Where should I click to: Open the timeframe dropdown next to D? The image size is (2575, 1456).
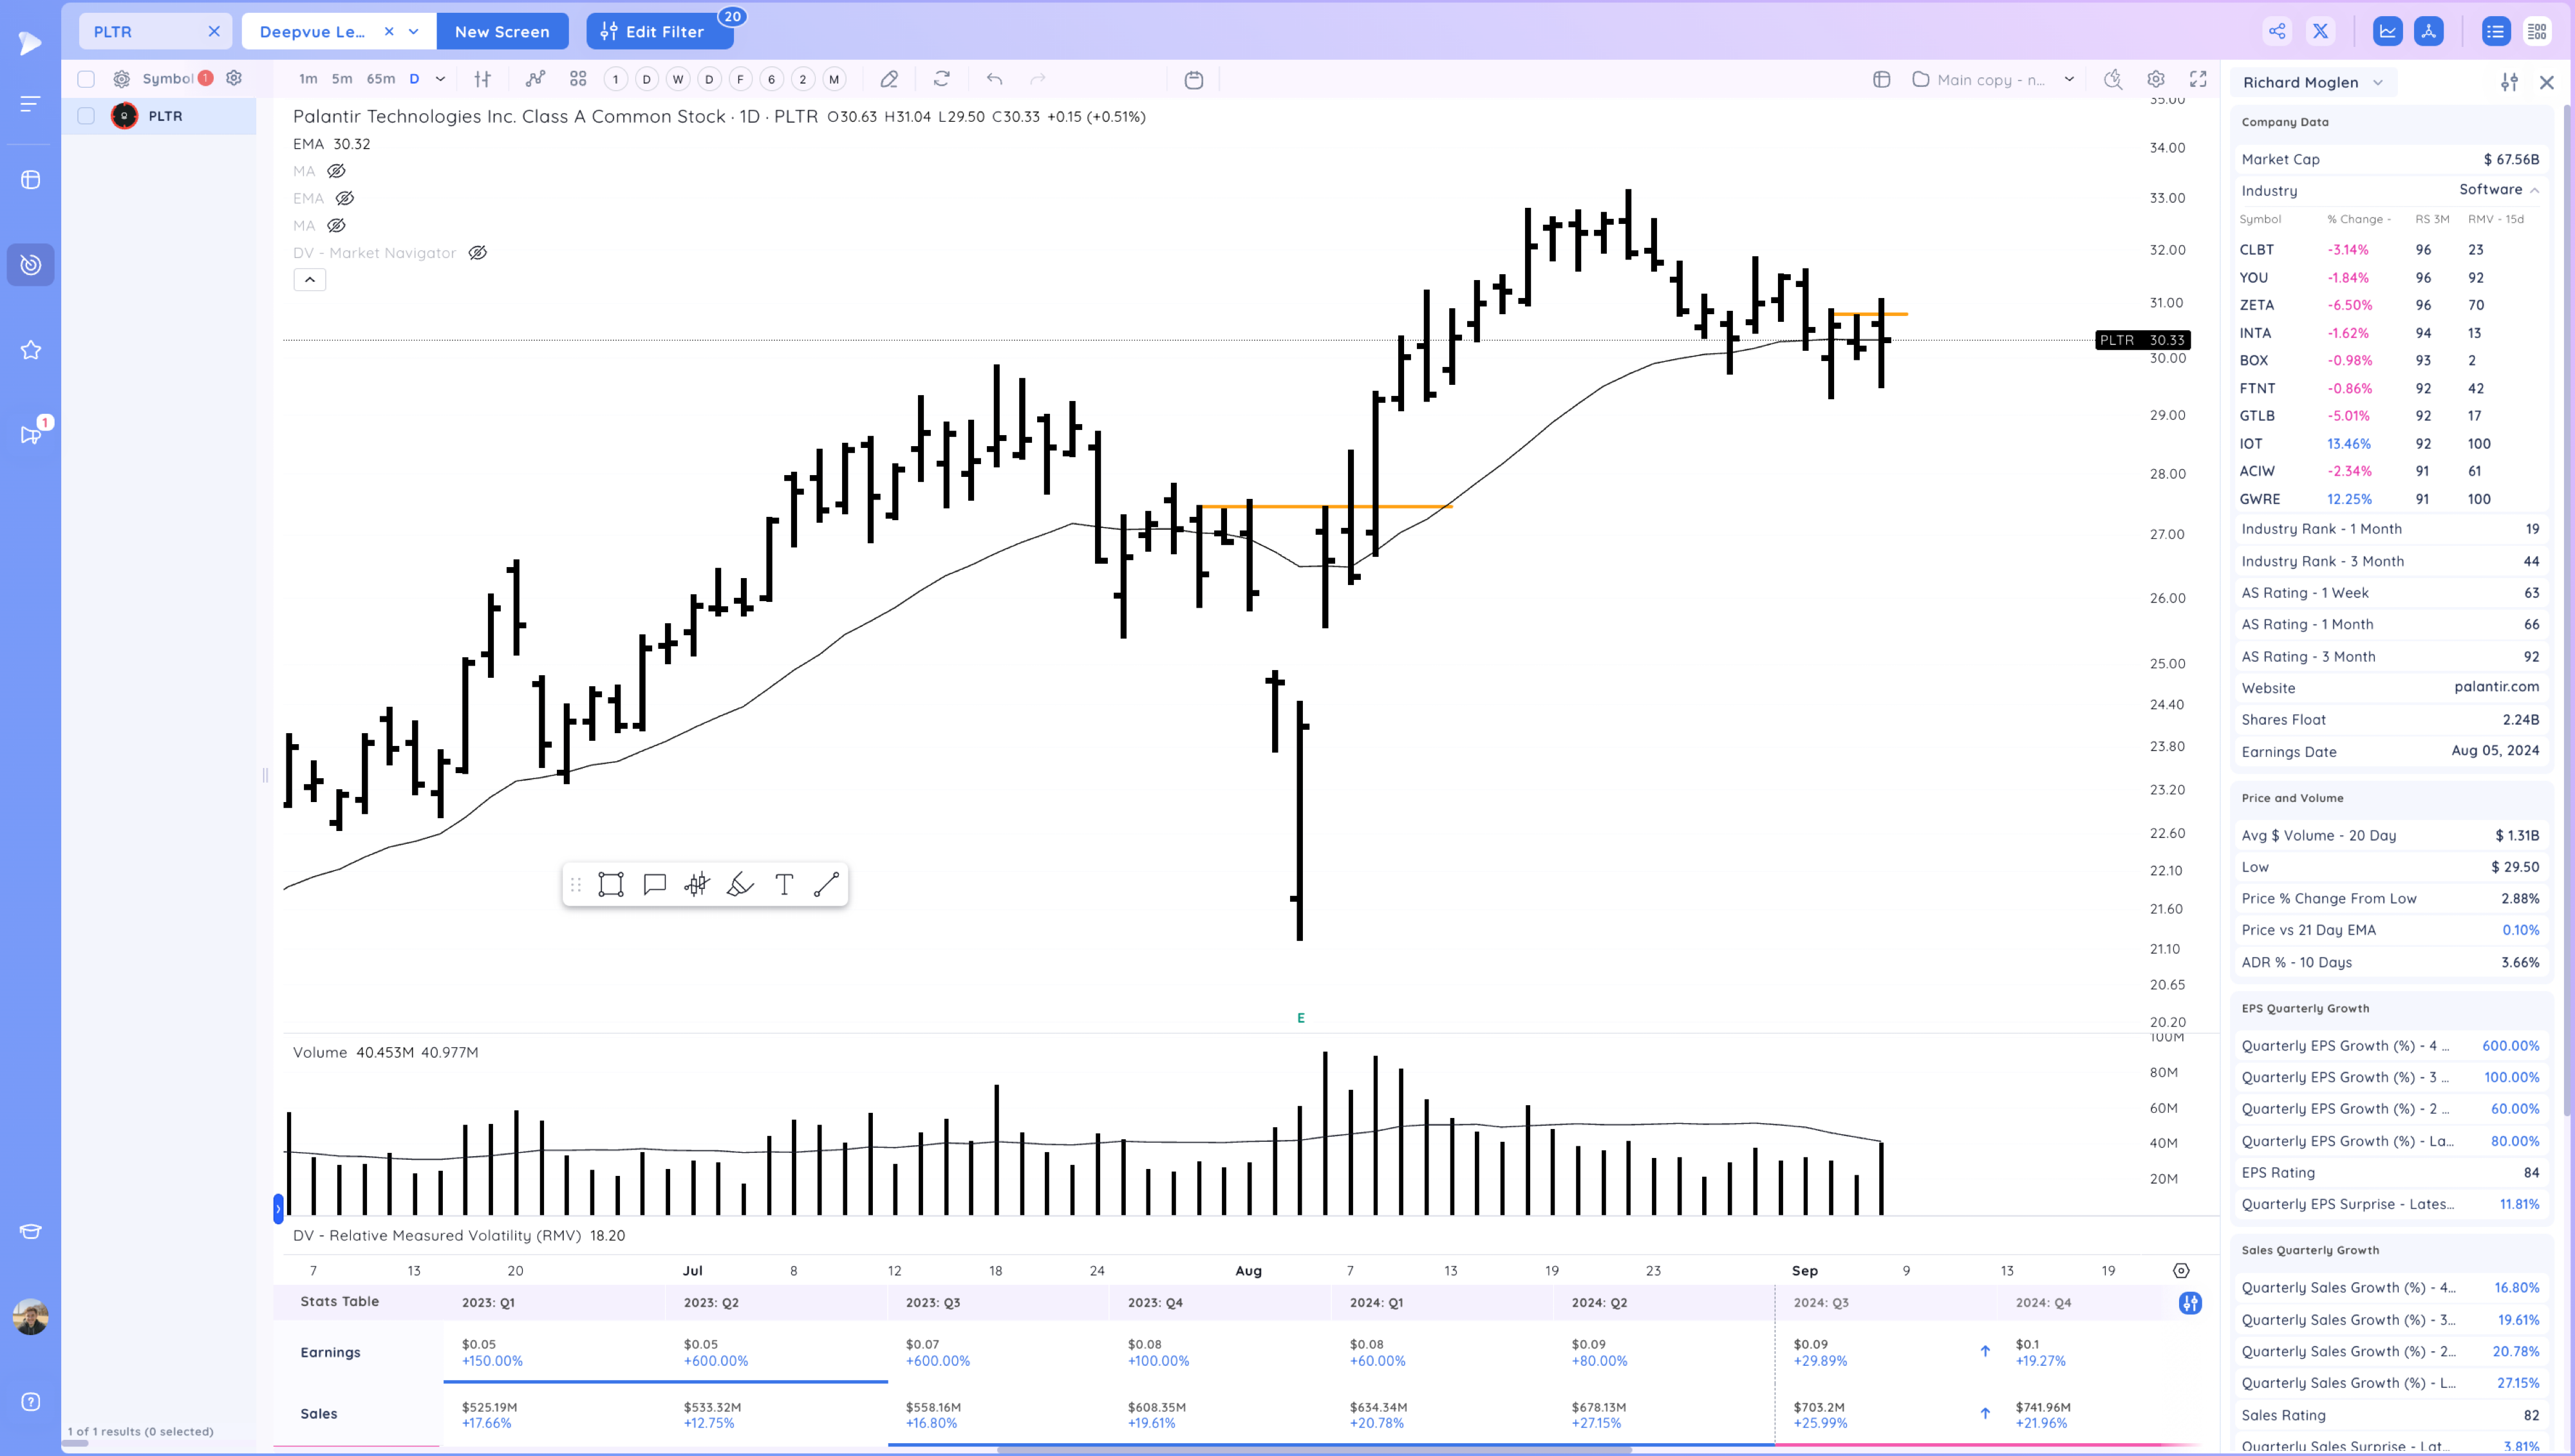click(440, 79)
